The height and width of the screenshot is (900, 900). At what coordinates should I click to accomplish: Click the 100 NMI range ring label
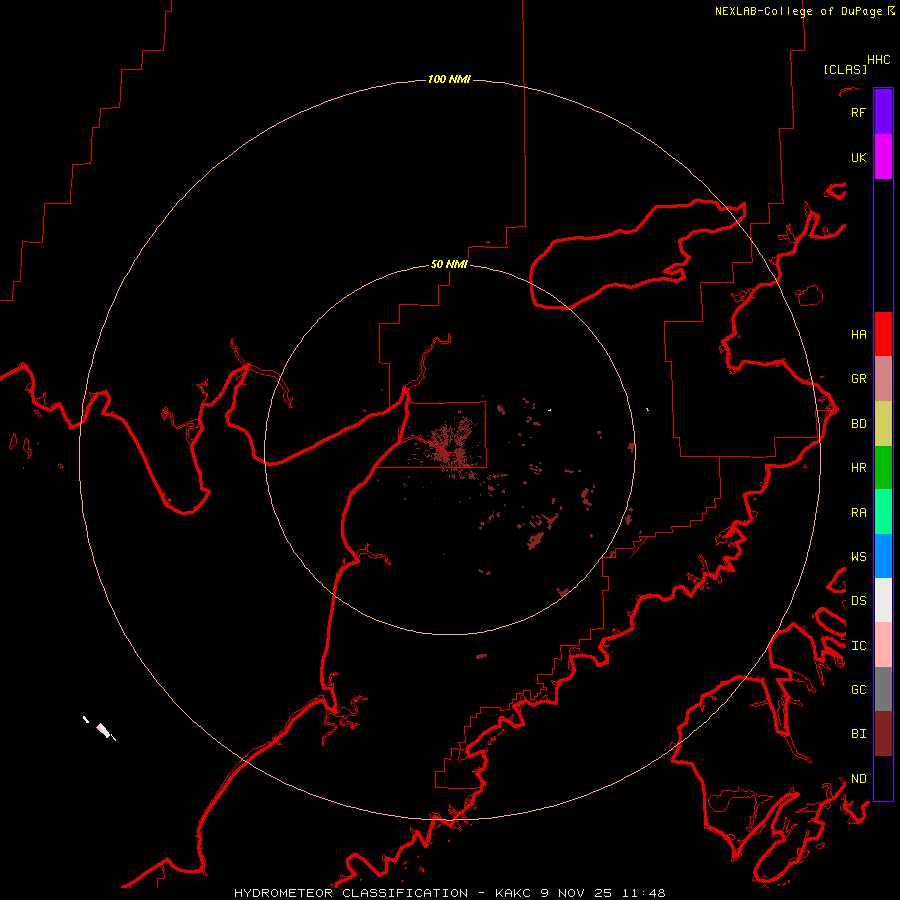pos(449,79)
